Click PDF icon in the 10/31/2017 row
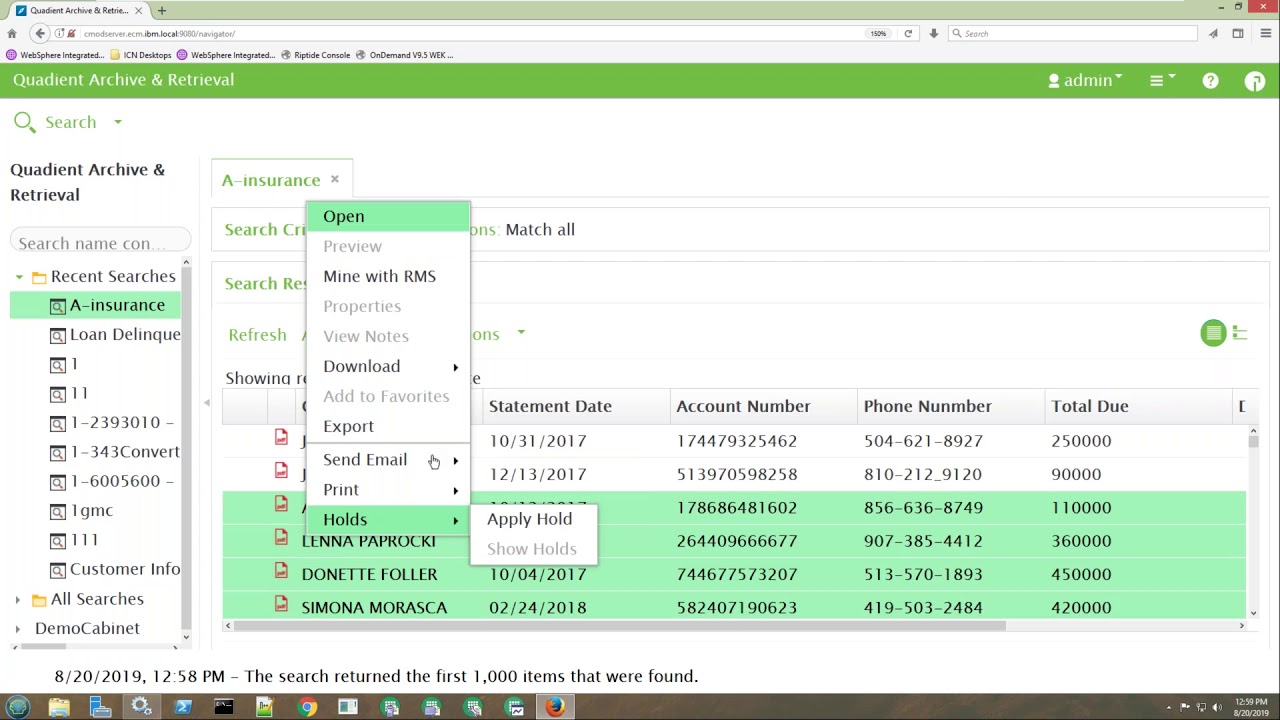 pyautogui.click(x=281, y=437)
